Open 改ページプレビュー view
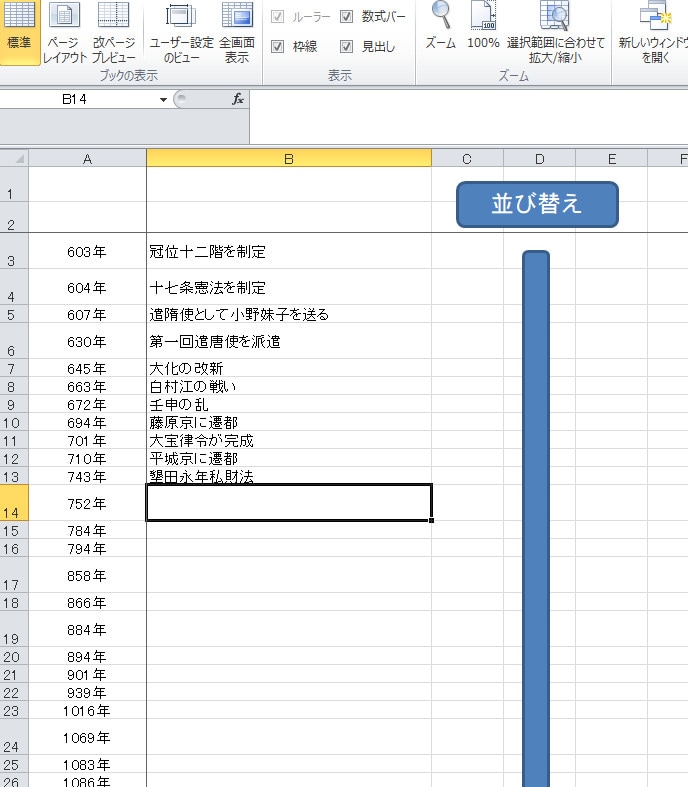The width and height of the screenshot is (688, 787). point(114,31)
